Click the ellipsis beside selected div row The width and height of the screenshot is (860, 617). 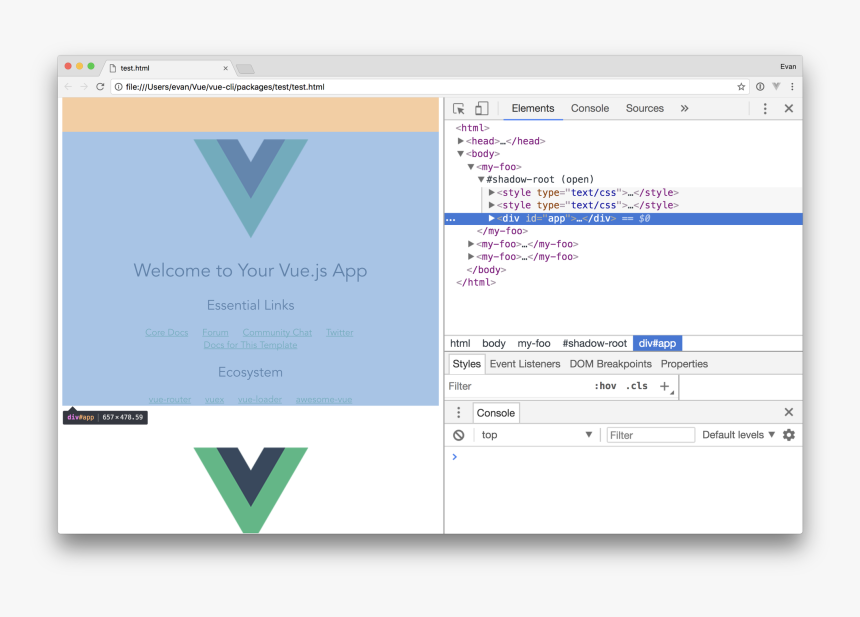450,219
